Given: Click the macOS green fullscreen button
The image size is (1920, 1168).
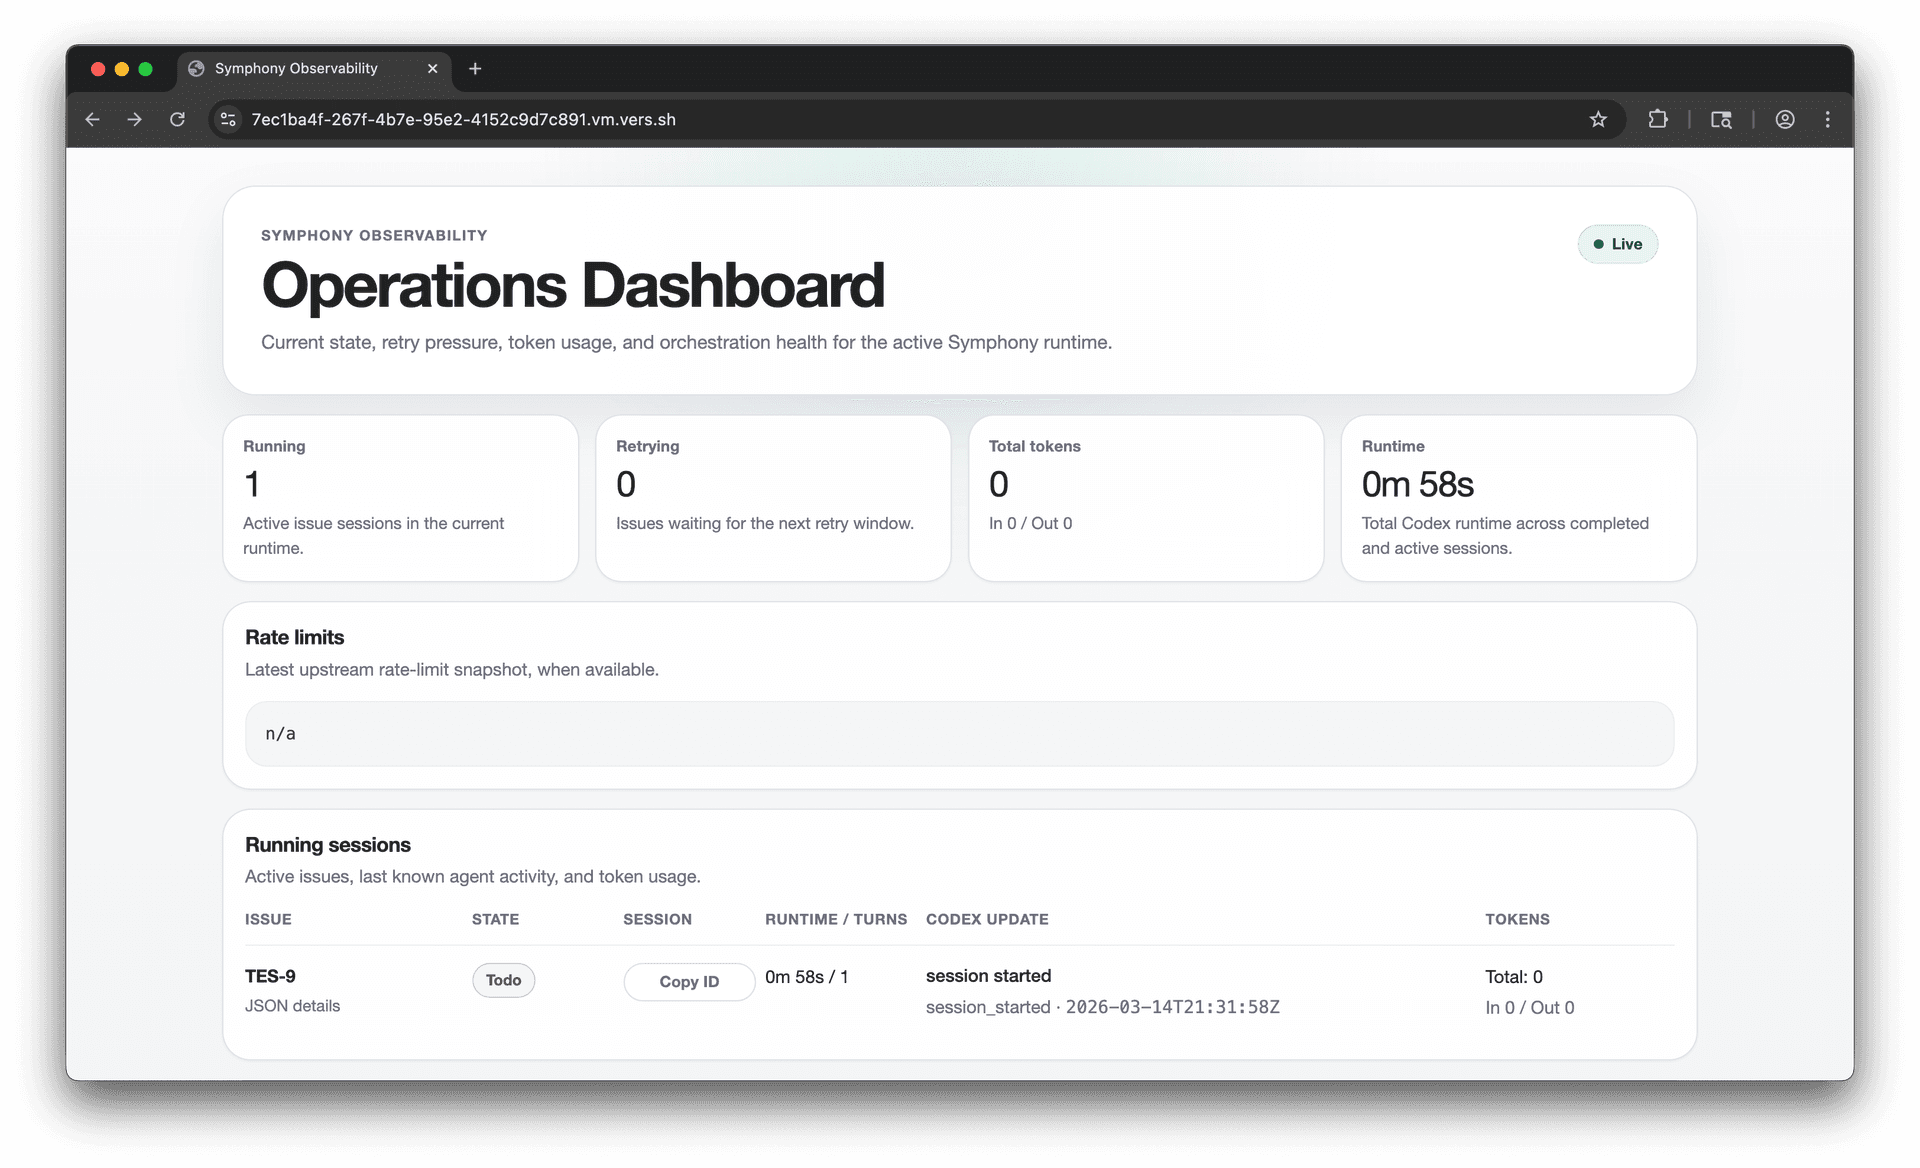Looking at the screenshot, I should coord(145,68).
